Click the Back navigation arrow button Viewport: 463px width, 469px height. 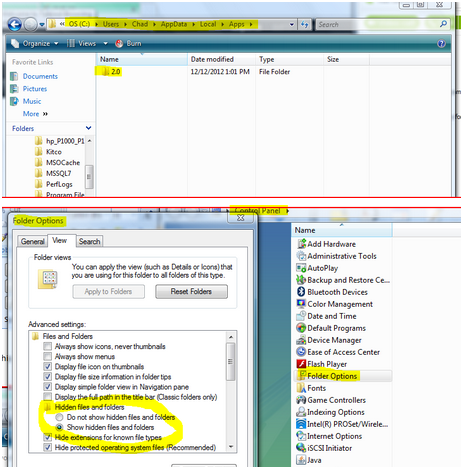click(15, 24)
